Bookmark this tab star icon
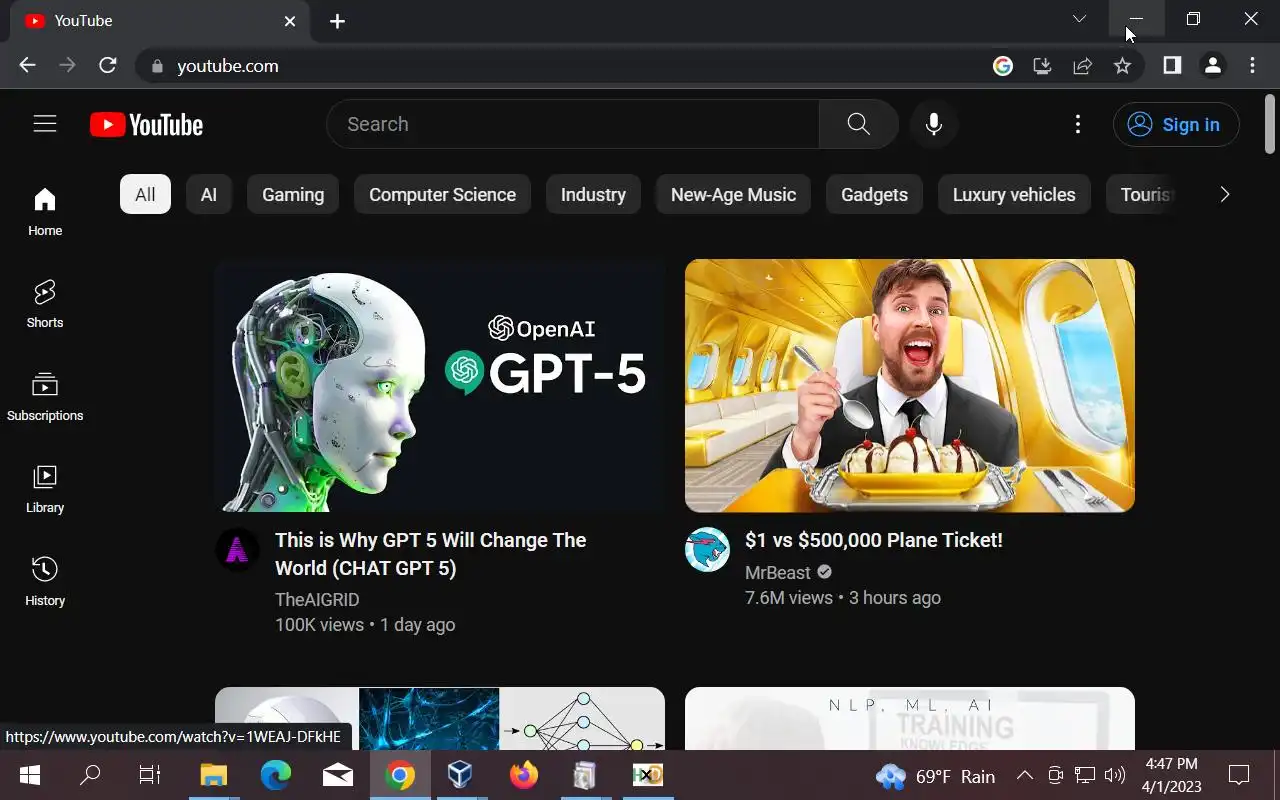 1122,66
